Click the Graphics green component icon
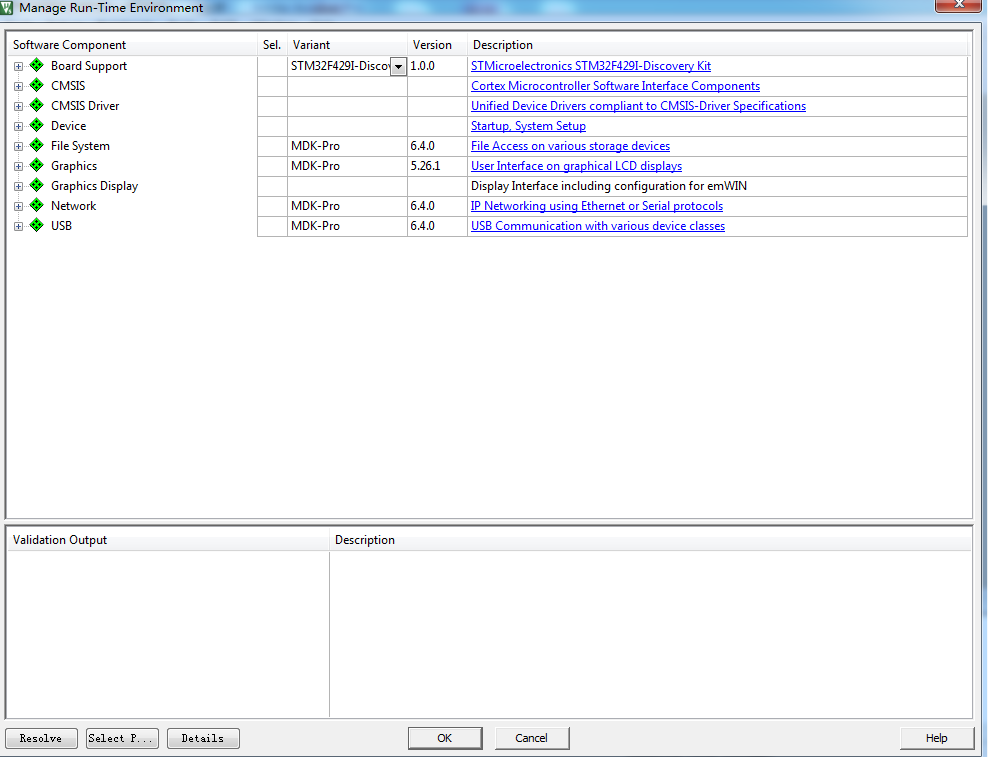The height and width of the screenshot is (757, 988). click(x=37, y=165)
